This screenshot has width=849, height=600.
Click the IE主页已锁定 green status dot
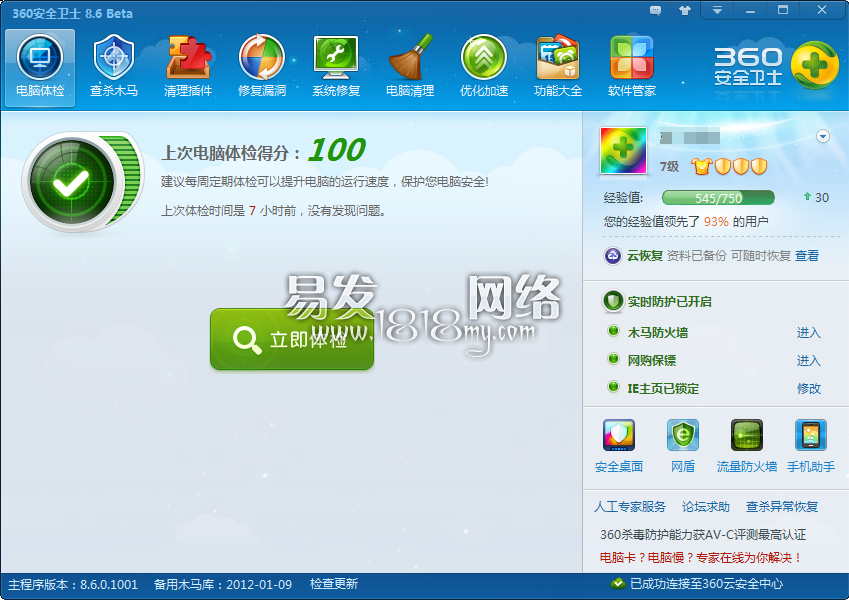613,387
